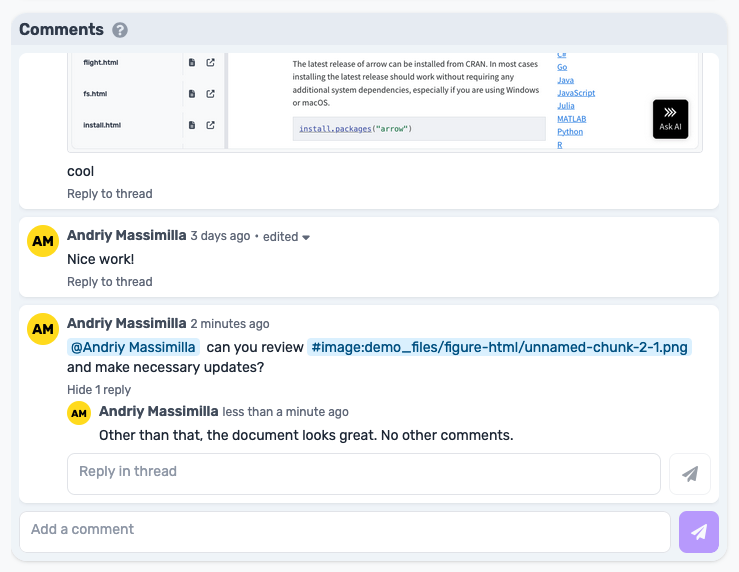Select fs.html file row
Viewport: 739px width, 572px height.
pyautogui.click(x=95, y=94)
